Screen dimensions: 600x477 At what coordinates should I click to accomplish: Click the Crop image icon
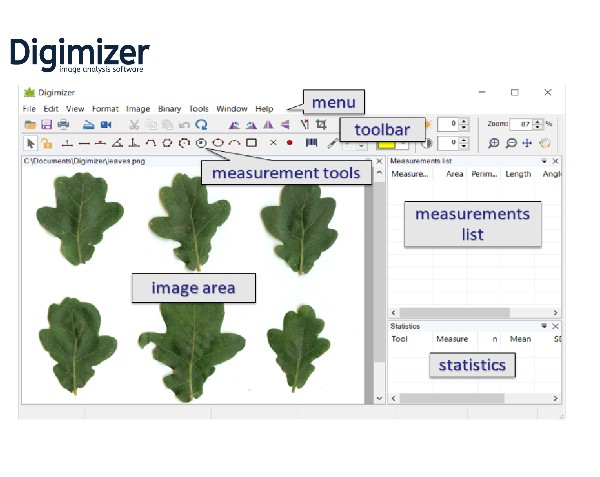click(321, 125)
